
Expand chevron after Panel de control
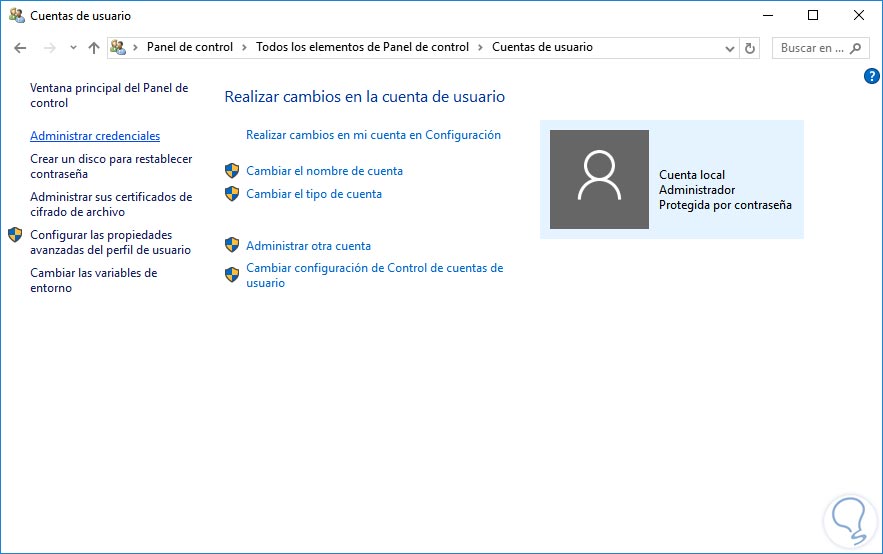[244, 47]
